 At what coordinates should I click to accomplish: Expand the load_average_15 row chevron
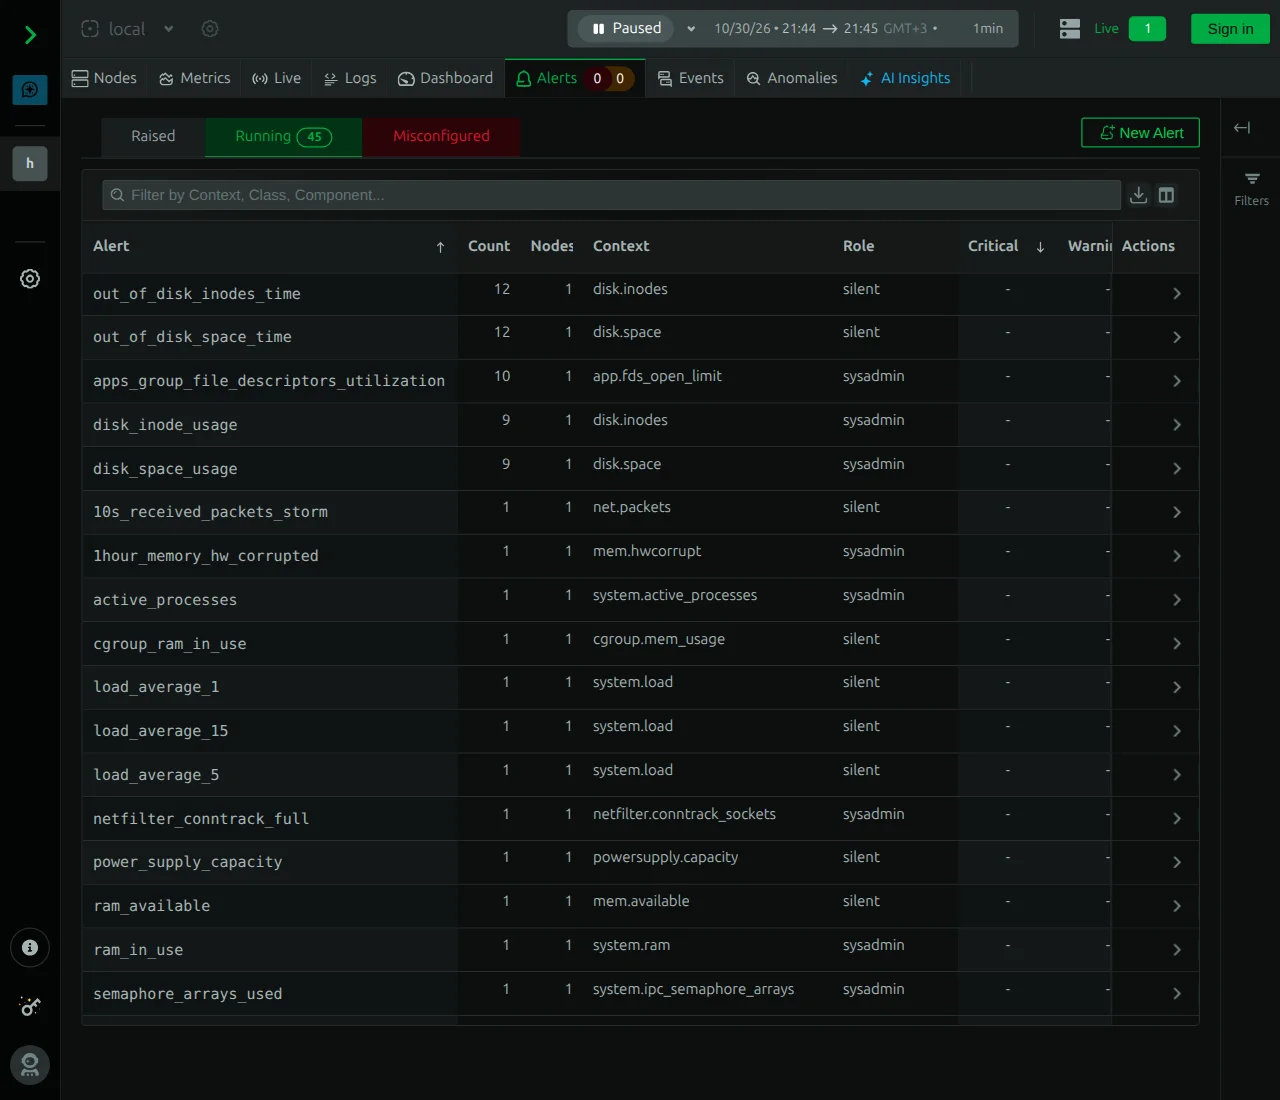[1177, 731]
